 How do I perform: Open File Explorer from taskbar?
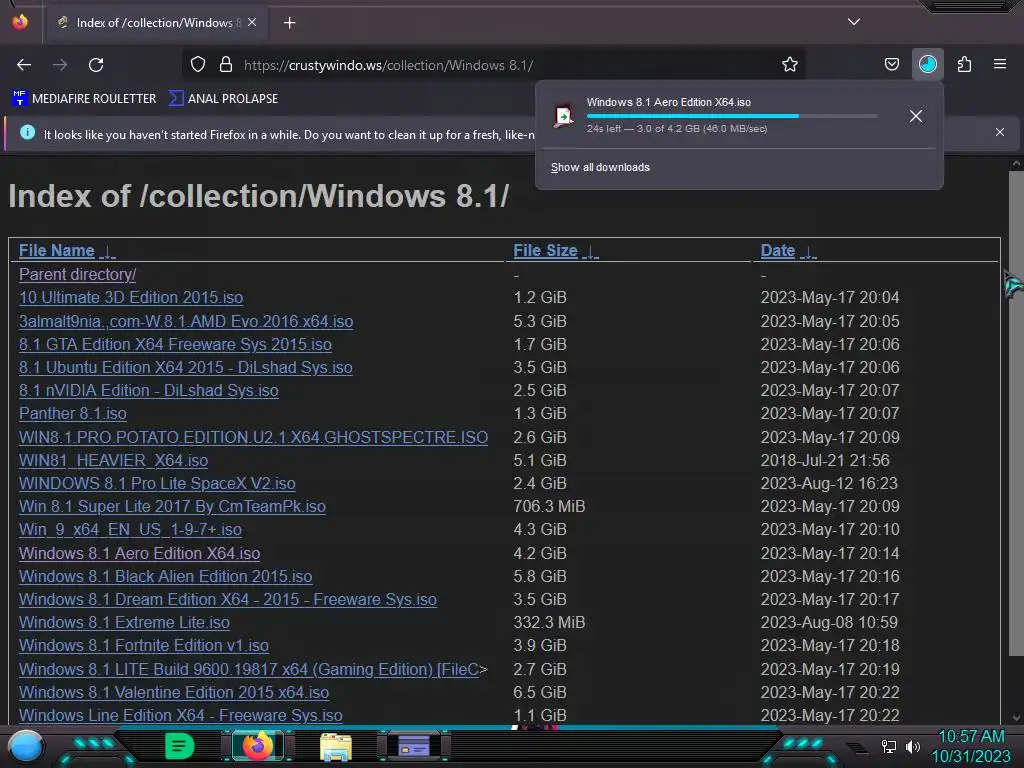tap(336, 746)
